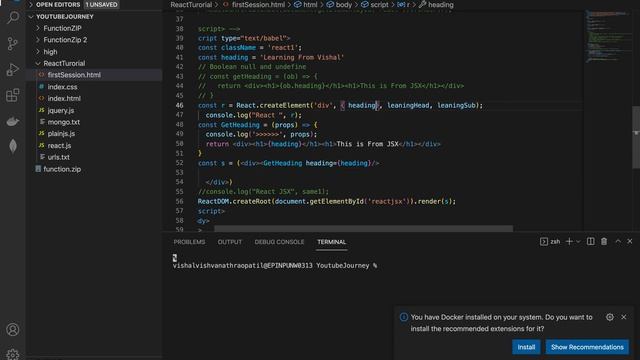Open the Docker view in activity bar
Screen dimensions: 640x360
13,121
